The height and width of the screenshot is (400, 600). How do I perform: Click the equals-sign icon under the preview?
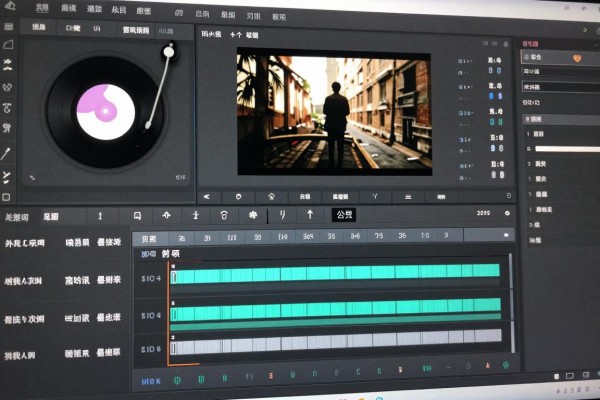coord(408,197)
